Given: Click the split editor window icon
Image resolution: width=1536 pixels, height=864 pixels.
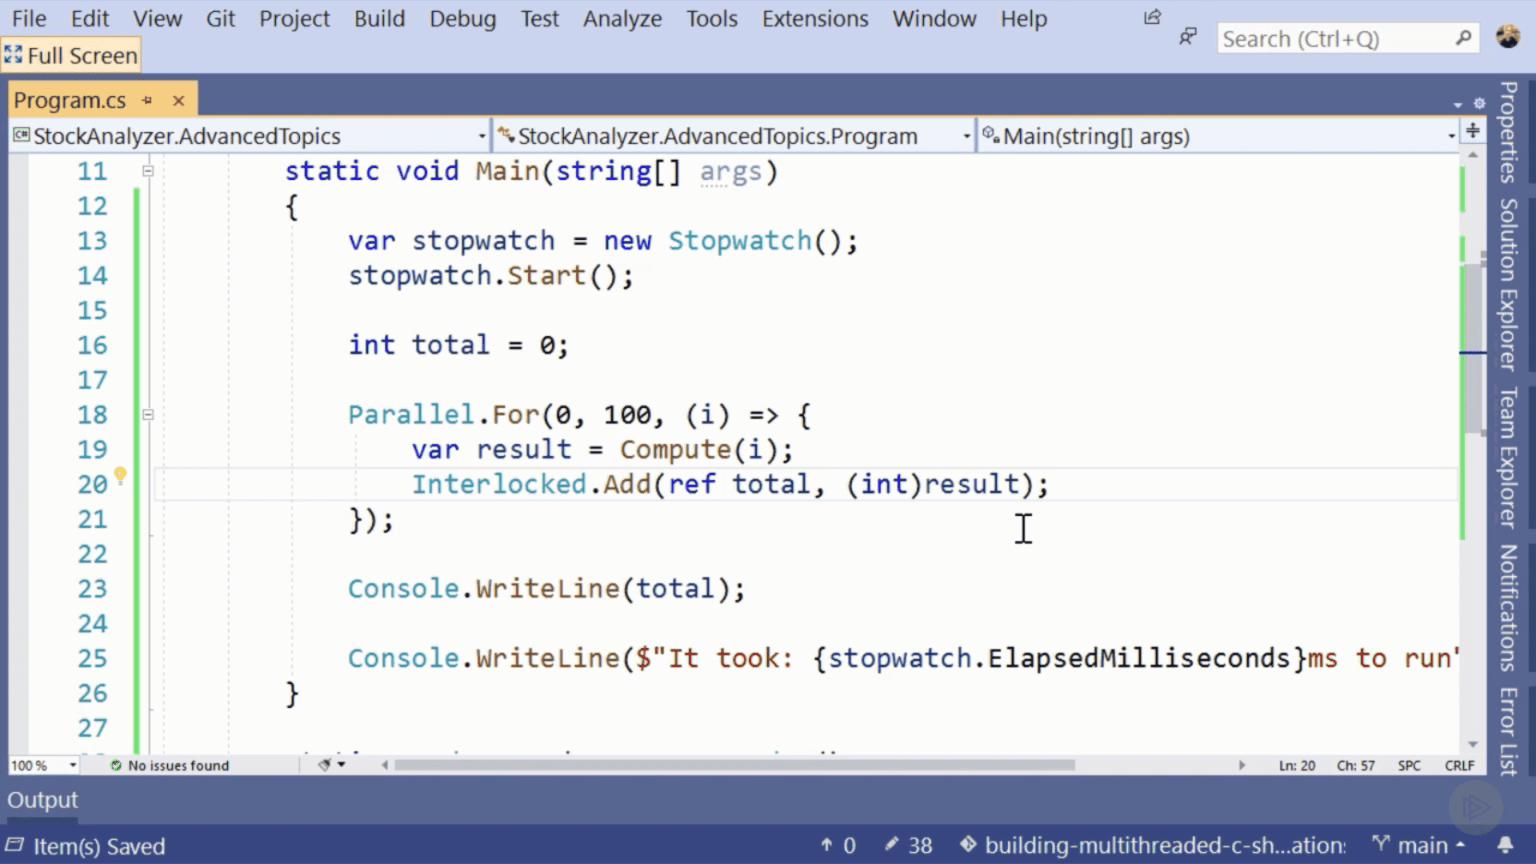Looking at the screenshot, I should click(x=1472, y=131).
